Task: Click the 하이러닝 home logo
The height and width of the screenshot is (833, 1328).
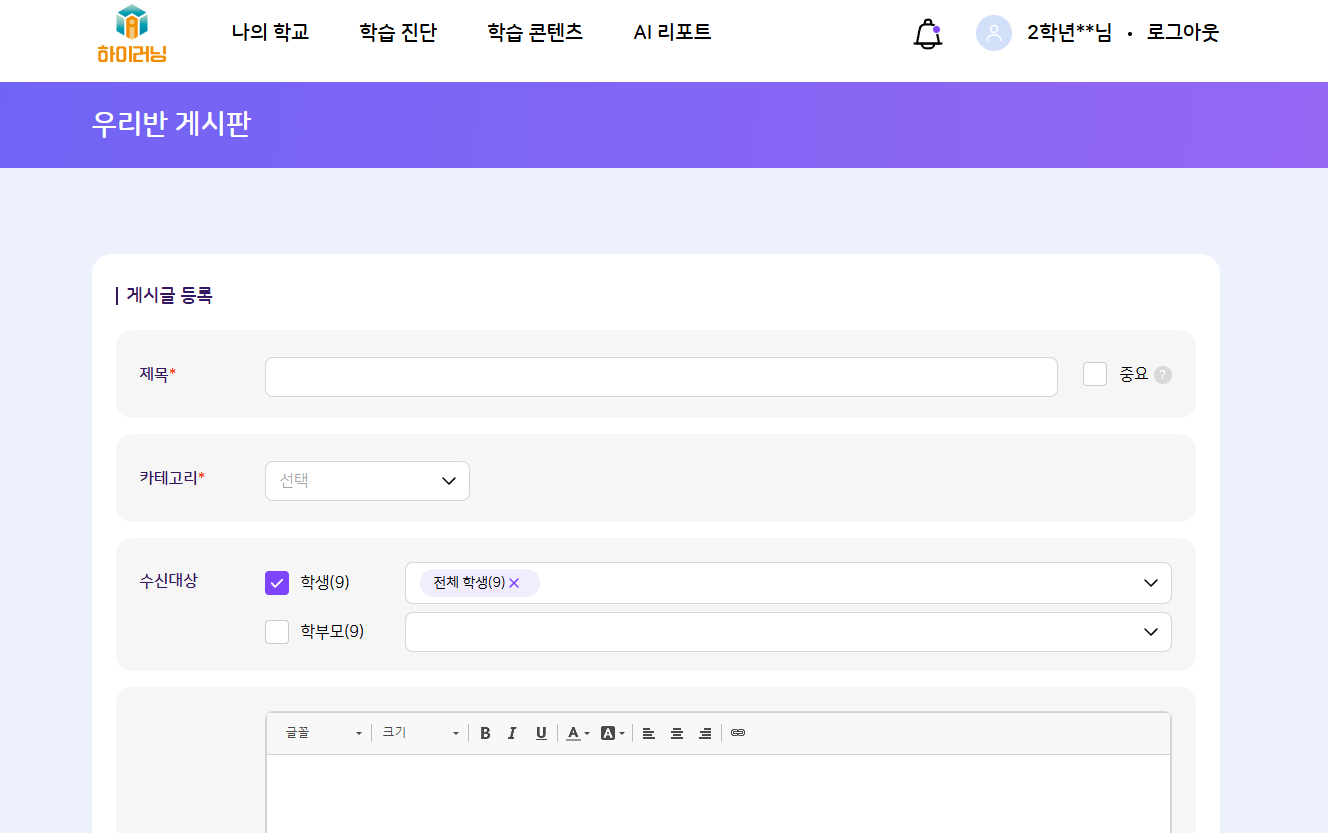Action: click(x=132, y=34)
